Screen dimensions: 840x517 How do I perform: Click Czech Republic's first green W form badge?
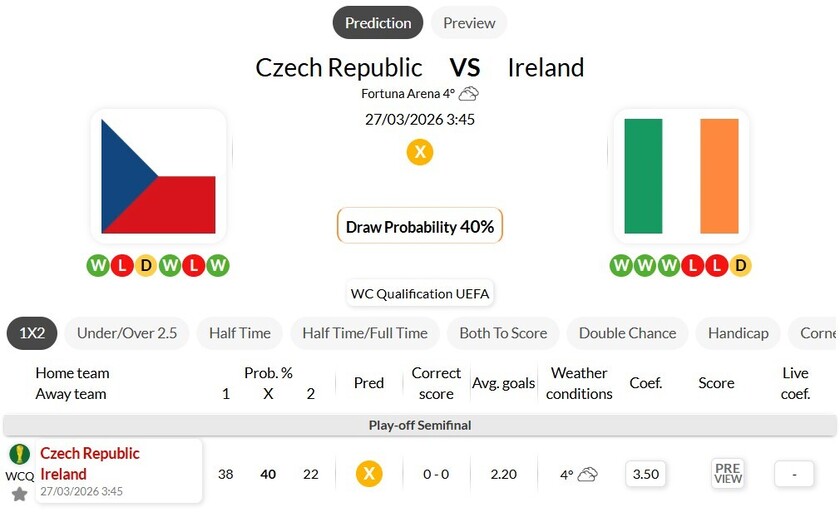98,265
